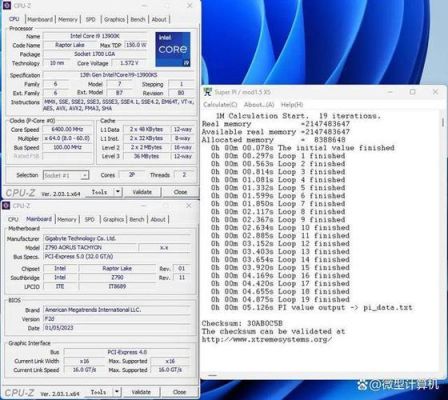Click Tools button in lower CPU-Z window
The image size is (448, 400).
pyautogui.click(x=98, y=392)
